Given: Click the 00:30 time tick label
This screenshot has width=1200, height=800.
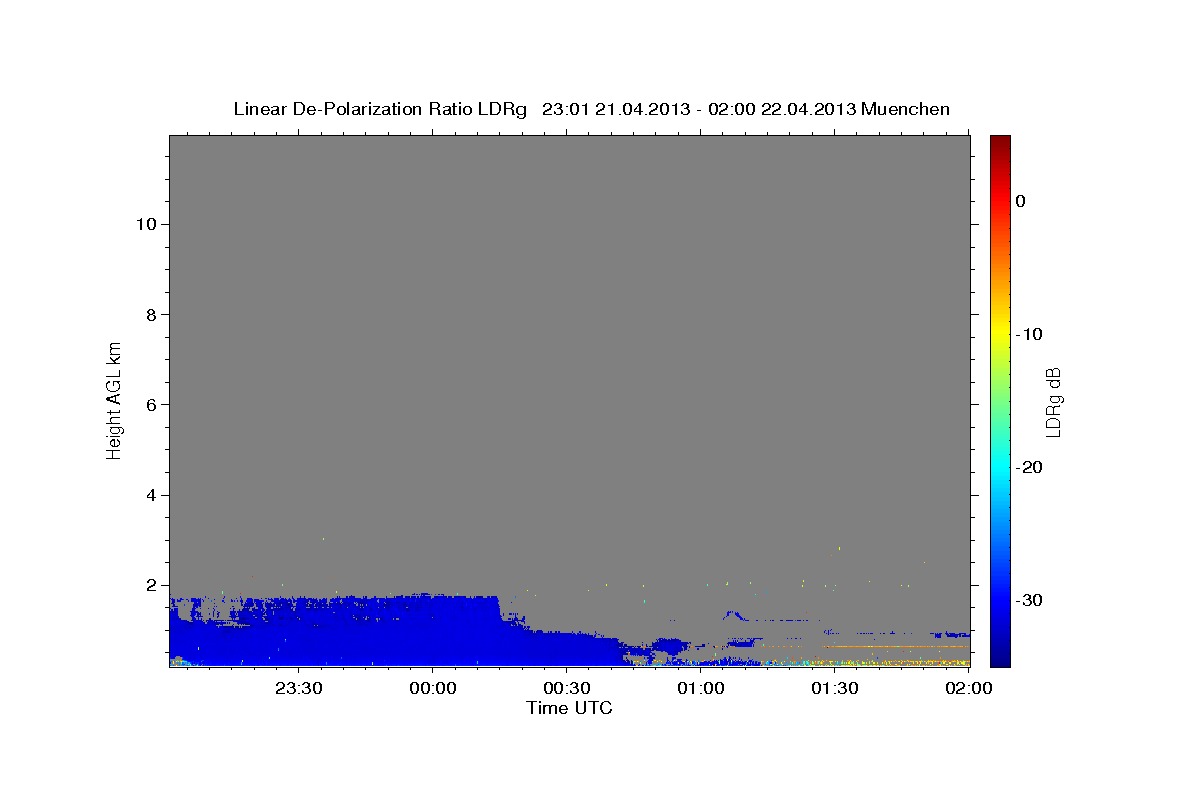Looking at the screenshot, I should pos(566,688).
